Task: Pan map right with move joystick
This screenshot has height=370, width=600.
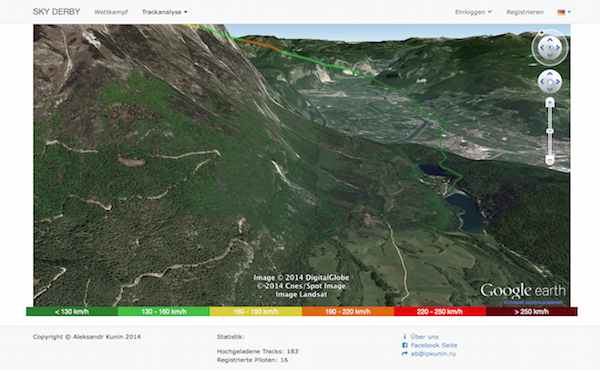Action: [x=558, y=81]
